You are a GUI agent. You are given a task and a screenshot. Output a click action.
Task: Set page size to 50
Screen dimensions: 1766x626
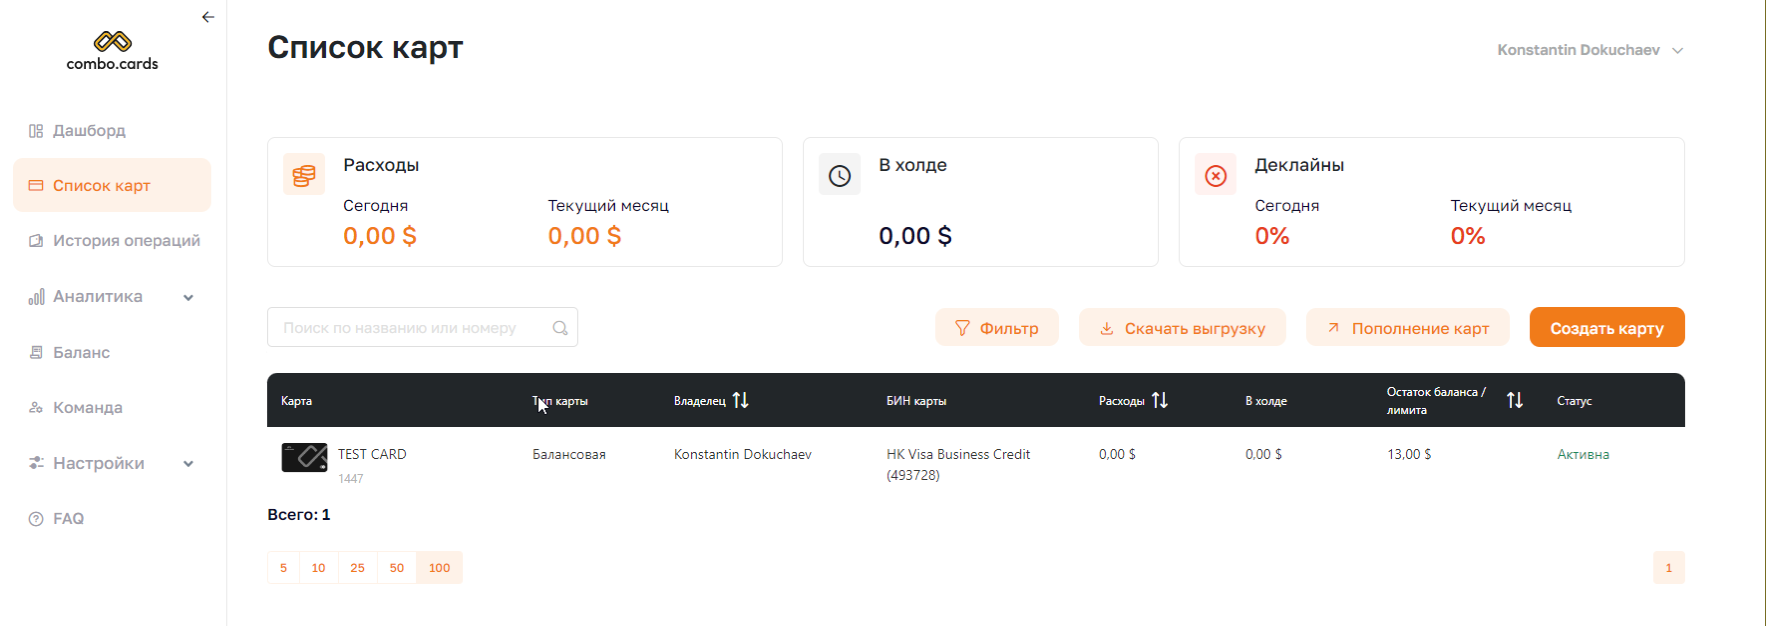coord(397,568)
